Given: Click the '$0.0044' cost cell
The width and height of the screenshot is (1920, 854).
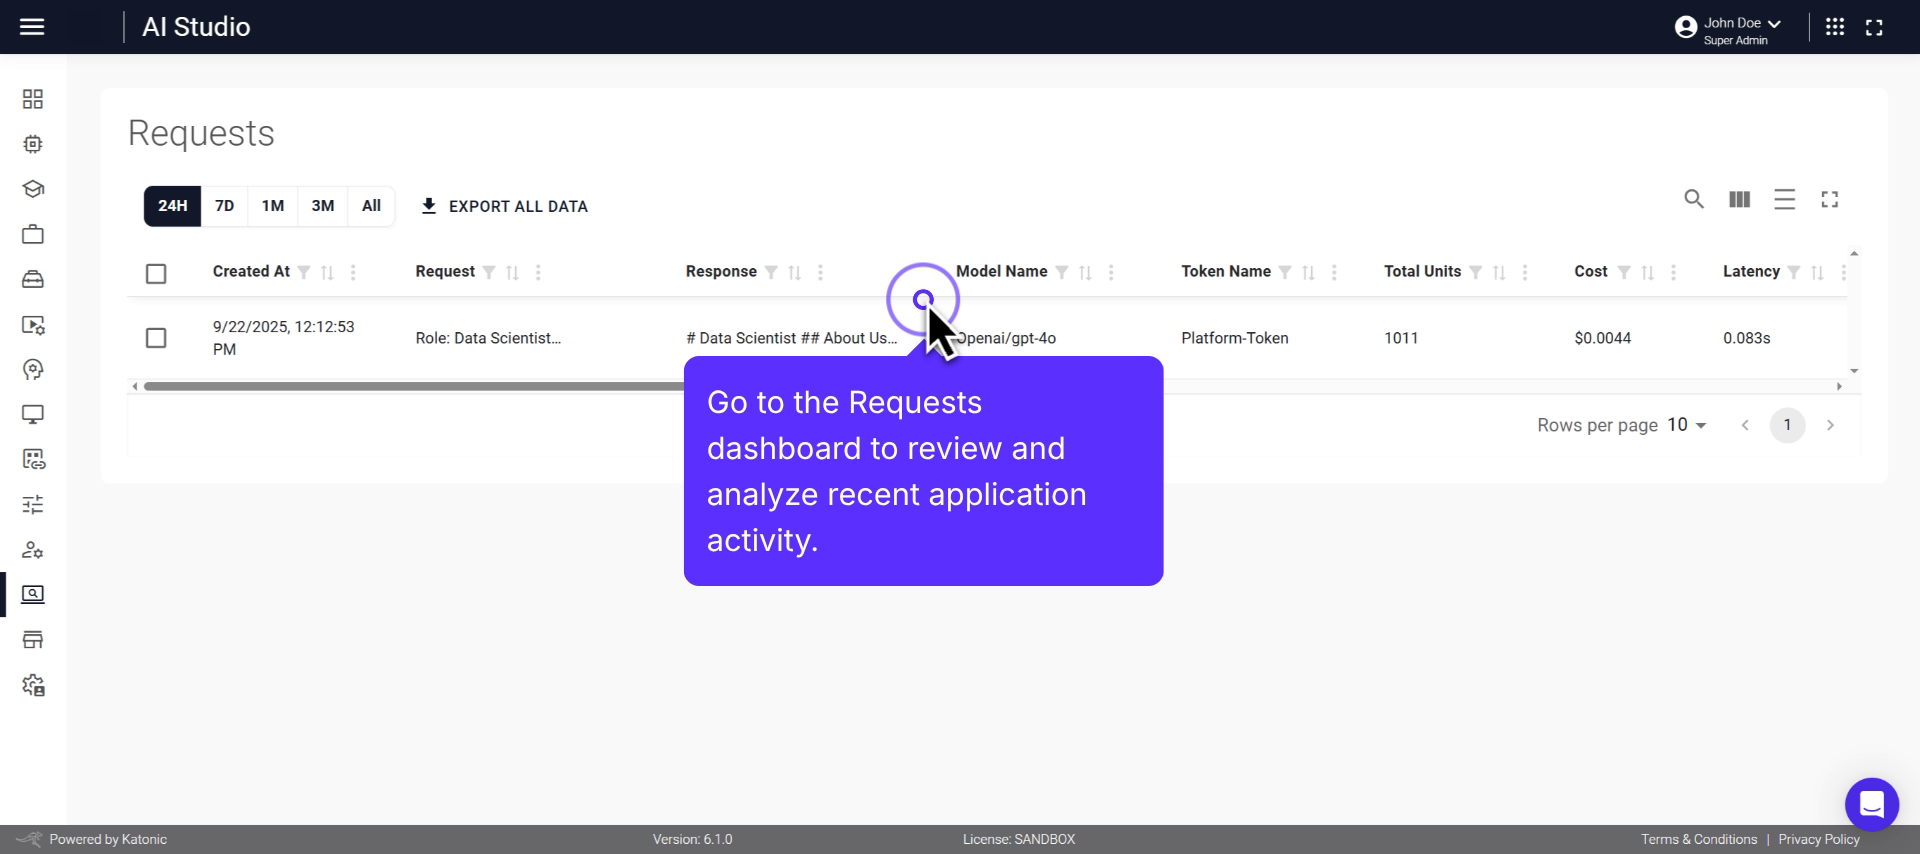Looking at the screenshot, I should tap(1603, 338).
